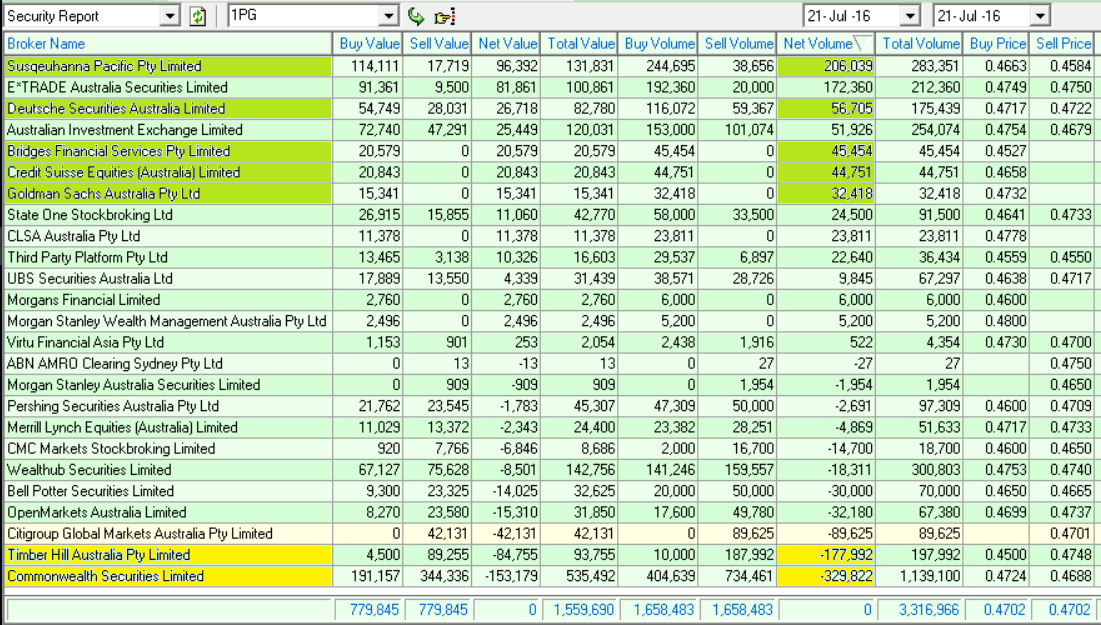Select Merrill Lynch Equities (Australia) Limited

pyautogui.click(x=167, y=427)
